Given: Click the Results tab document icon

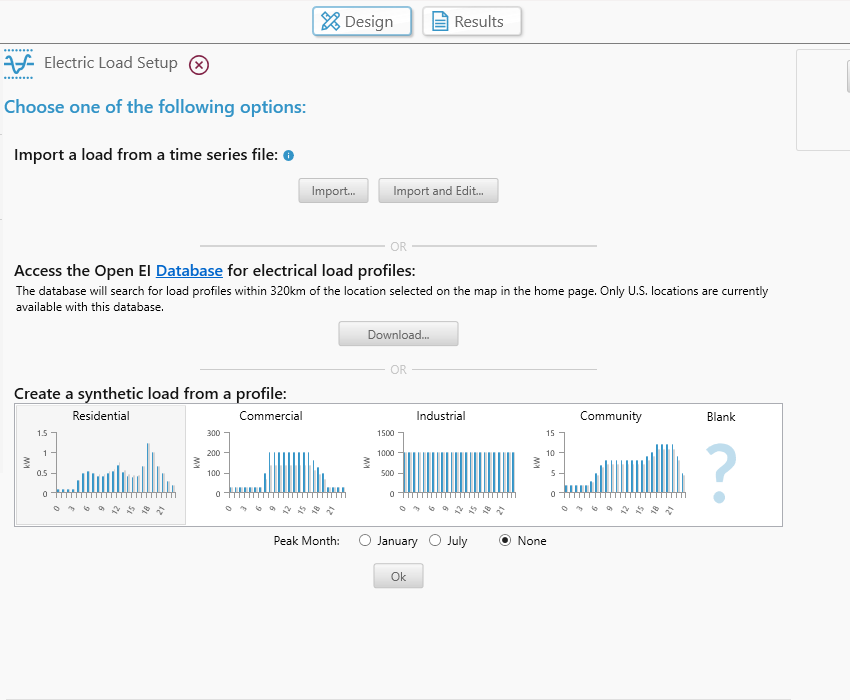Looking at the screenshot, I should click(x=440, y=21).
